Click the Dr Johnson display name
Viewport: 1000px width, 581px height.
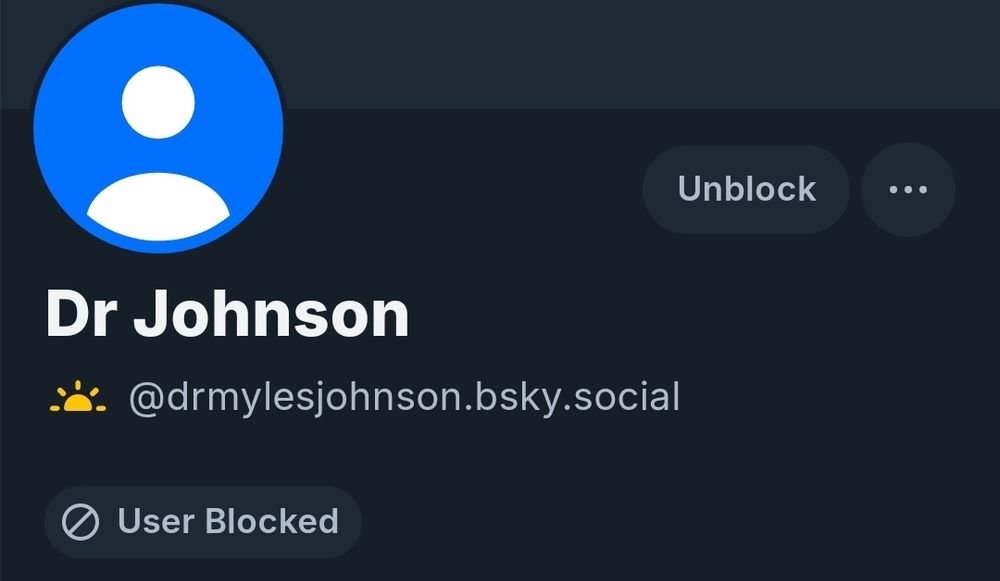click(227, 314)
